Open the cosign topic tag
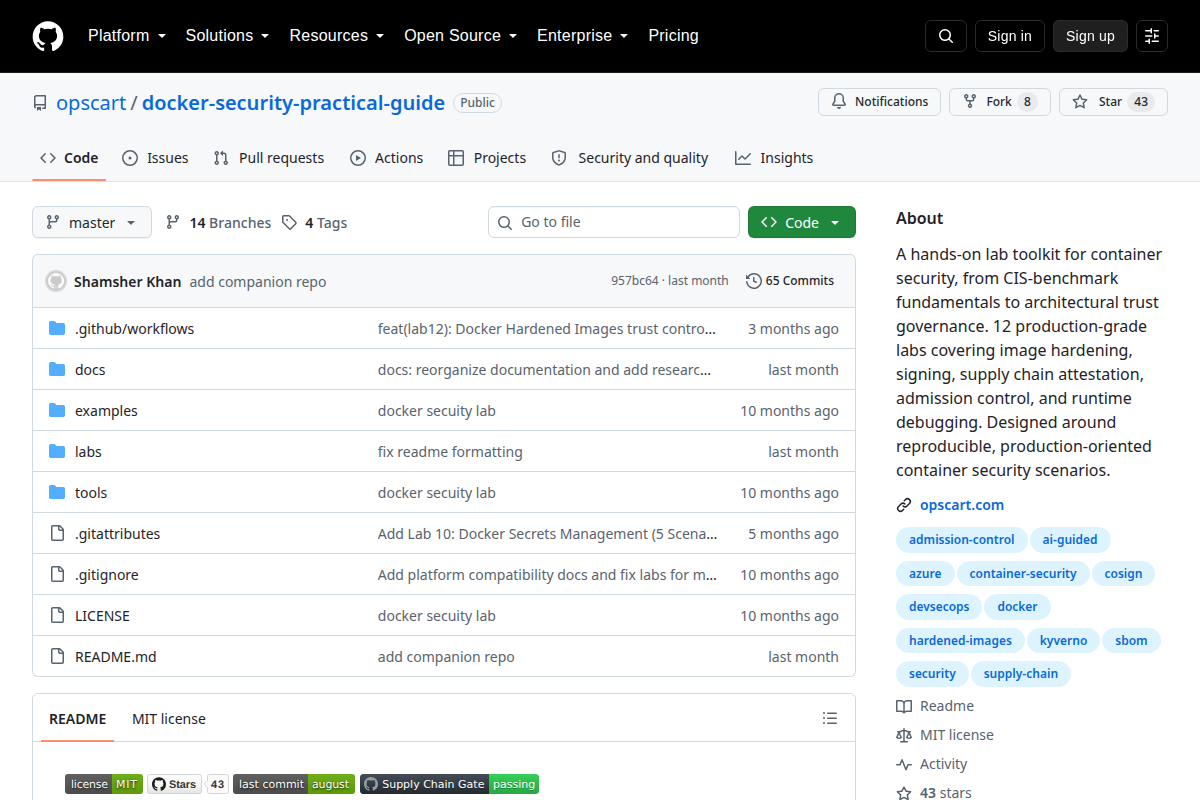Viewport: 1200px width, 800px height. pos(1123,574)
